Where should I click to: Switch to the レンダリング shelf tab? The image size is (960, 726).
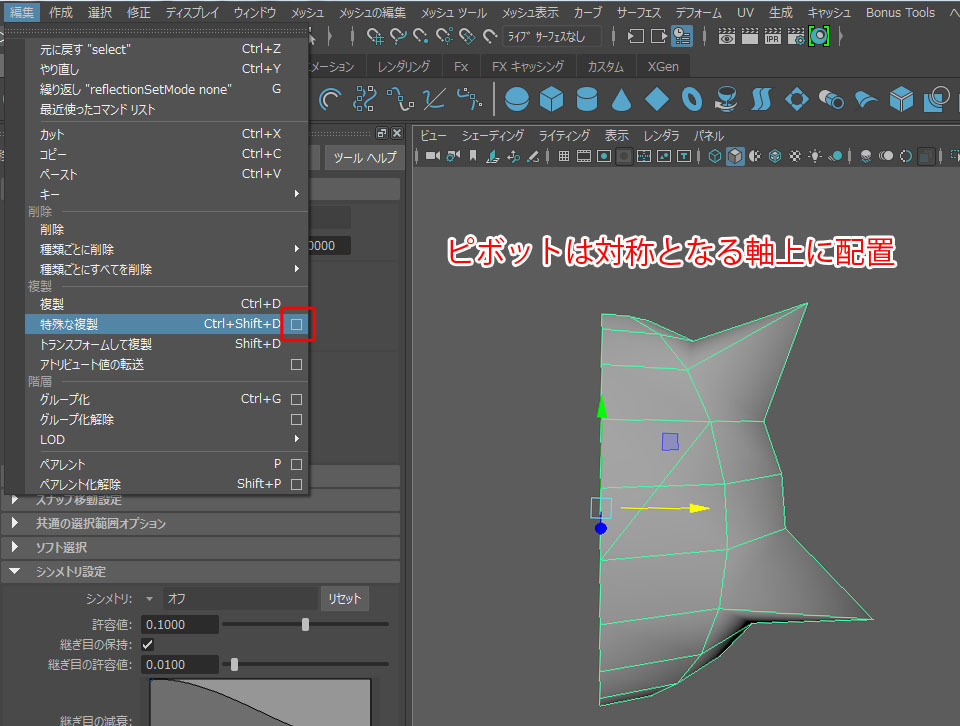(x=403, y=66)
